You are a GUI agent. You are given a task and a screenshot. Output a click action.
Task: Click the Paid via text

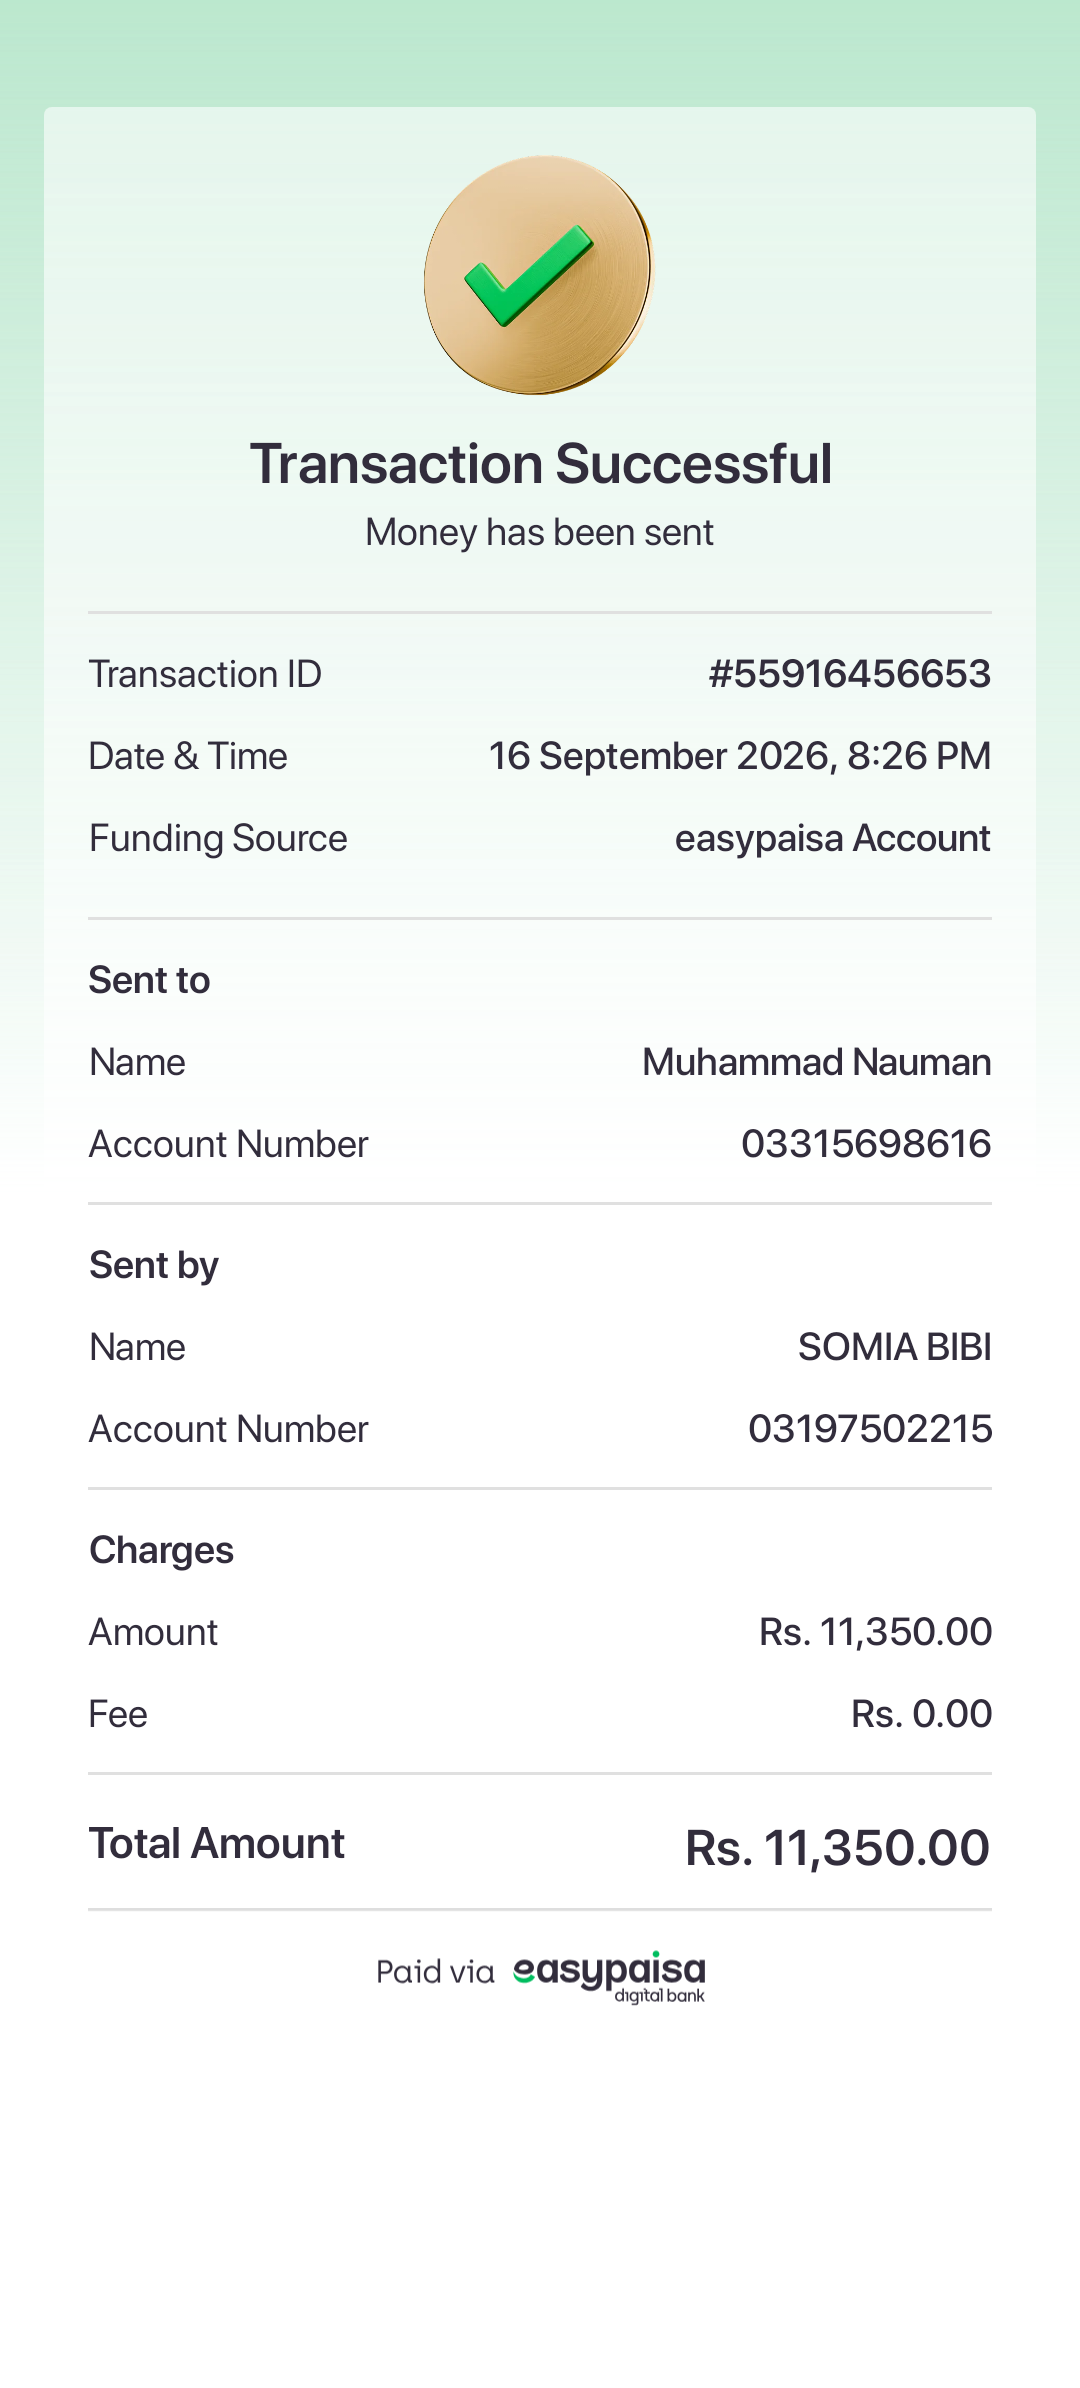pos(435,1972)
